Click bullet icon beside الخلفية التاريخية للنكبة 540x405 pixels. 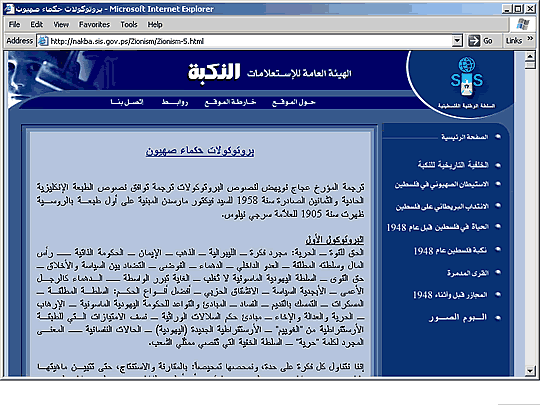coord(498,165)
